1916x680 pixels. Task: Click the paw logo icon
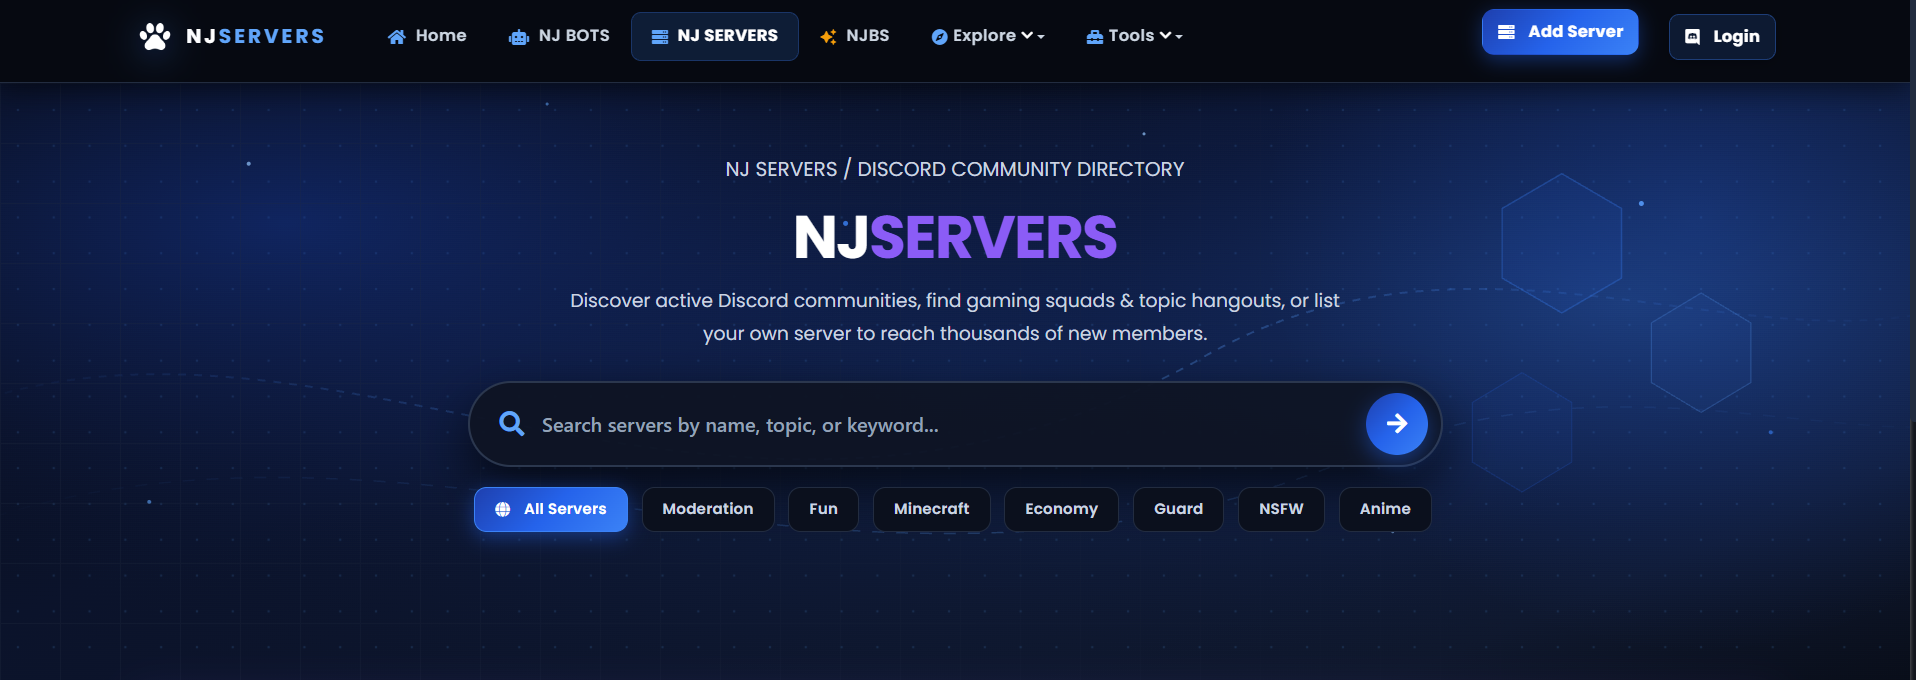pyautogui.click(x=155, y=36)
